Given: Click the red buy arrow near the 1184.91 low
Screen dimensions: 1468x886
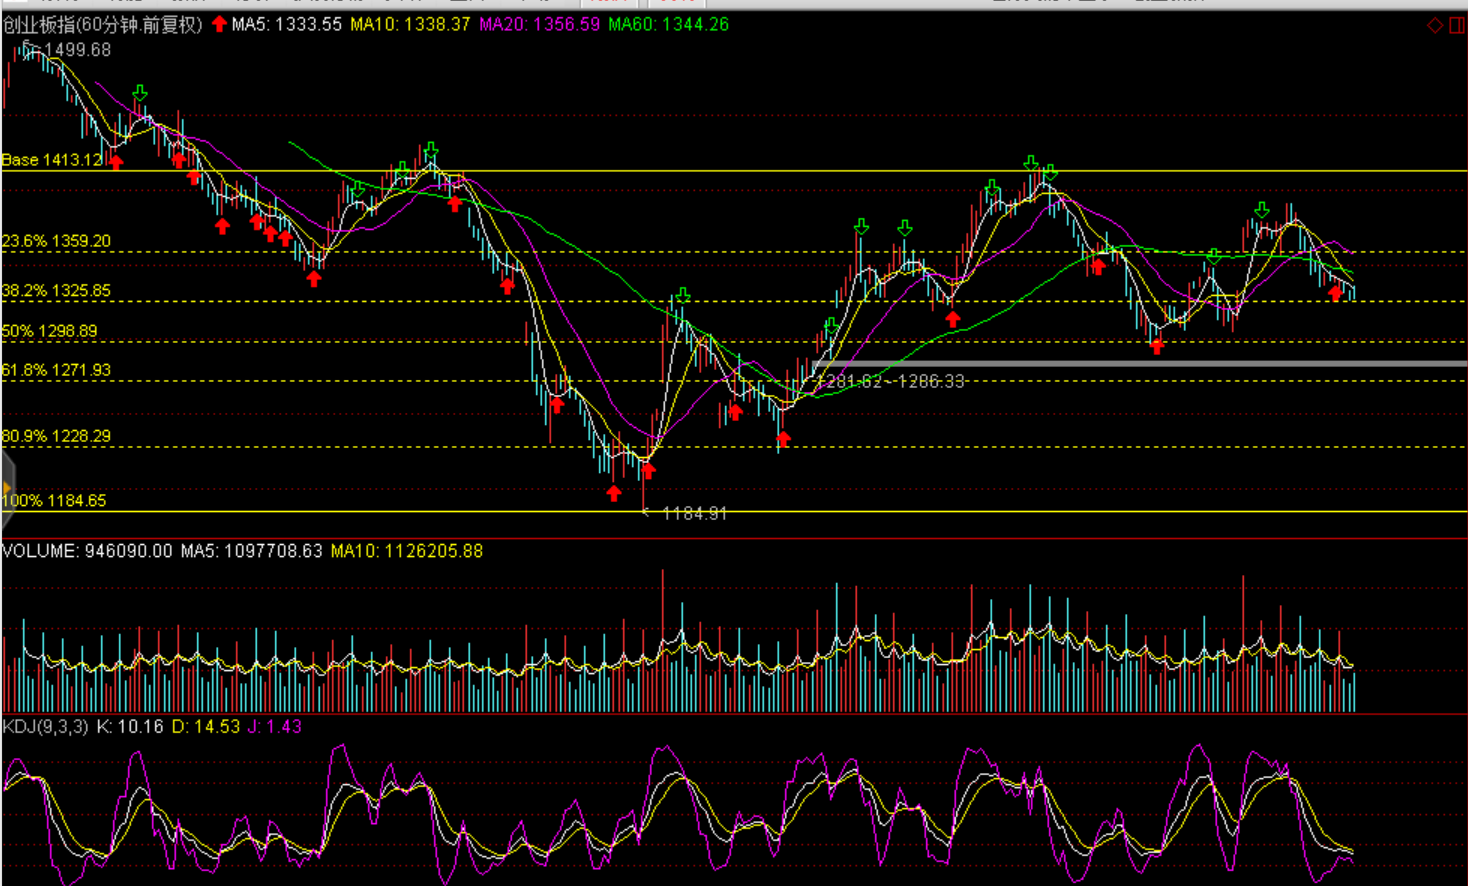Looking at the screenshot, I should coord(614,492).
